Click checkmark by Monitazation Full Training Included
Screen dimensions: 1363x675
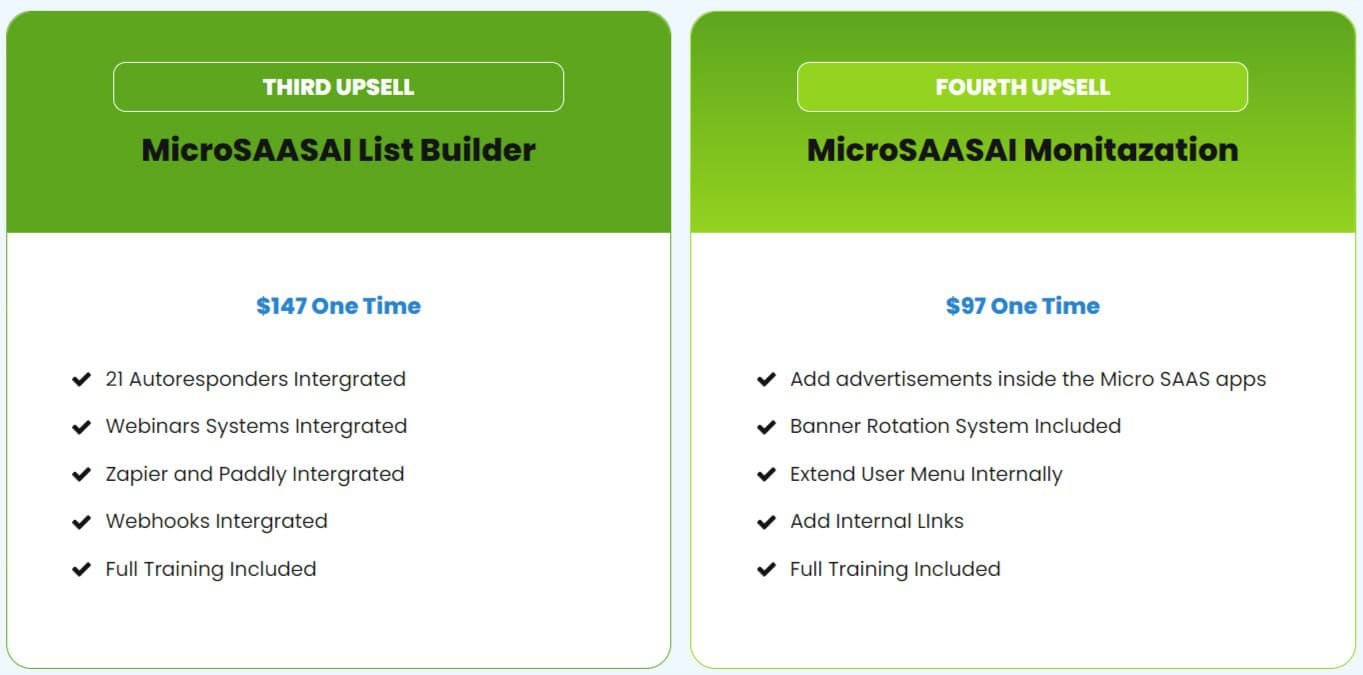[766, 570]
